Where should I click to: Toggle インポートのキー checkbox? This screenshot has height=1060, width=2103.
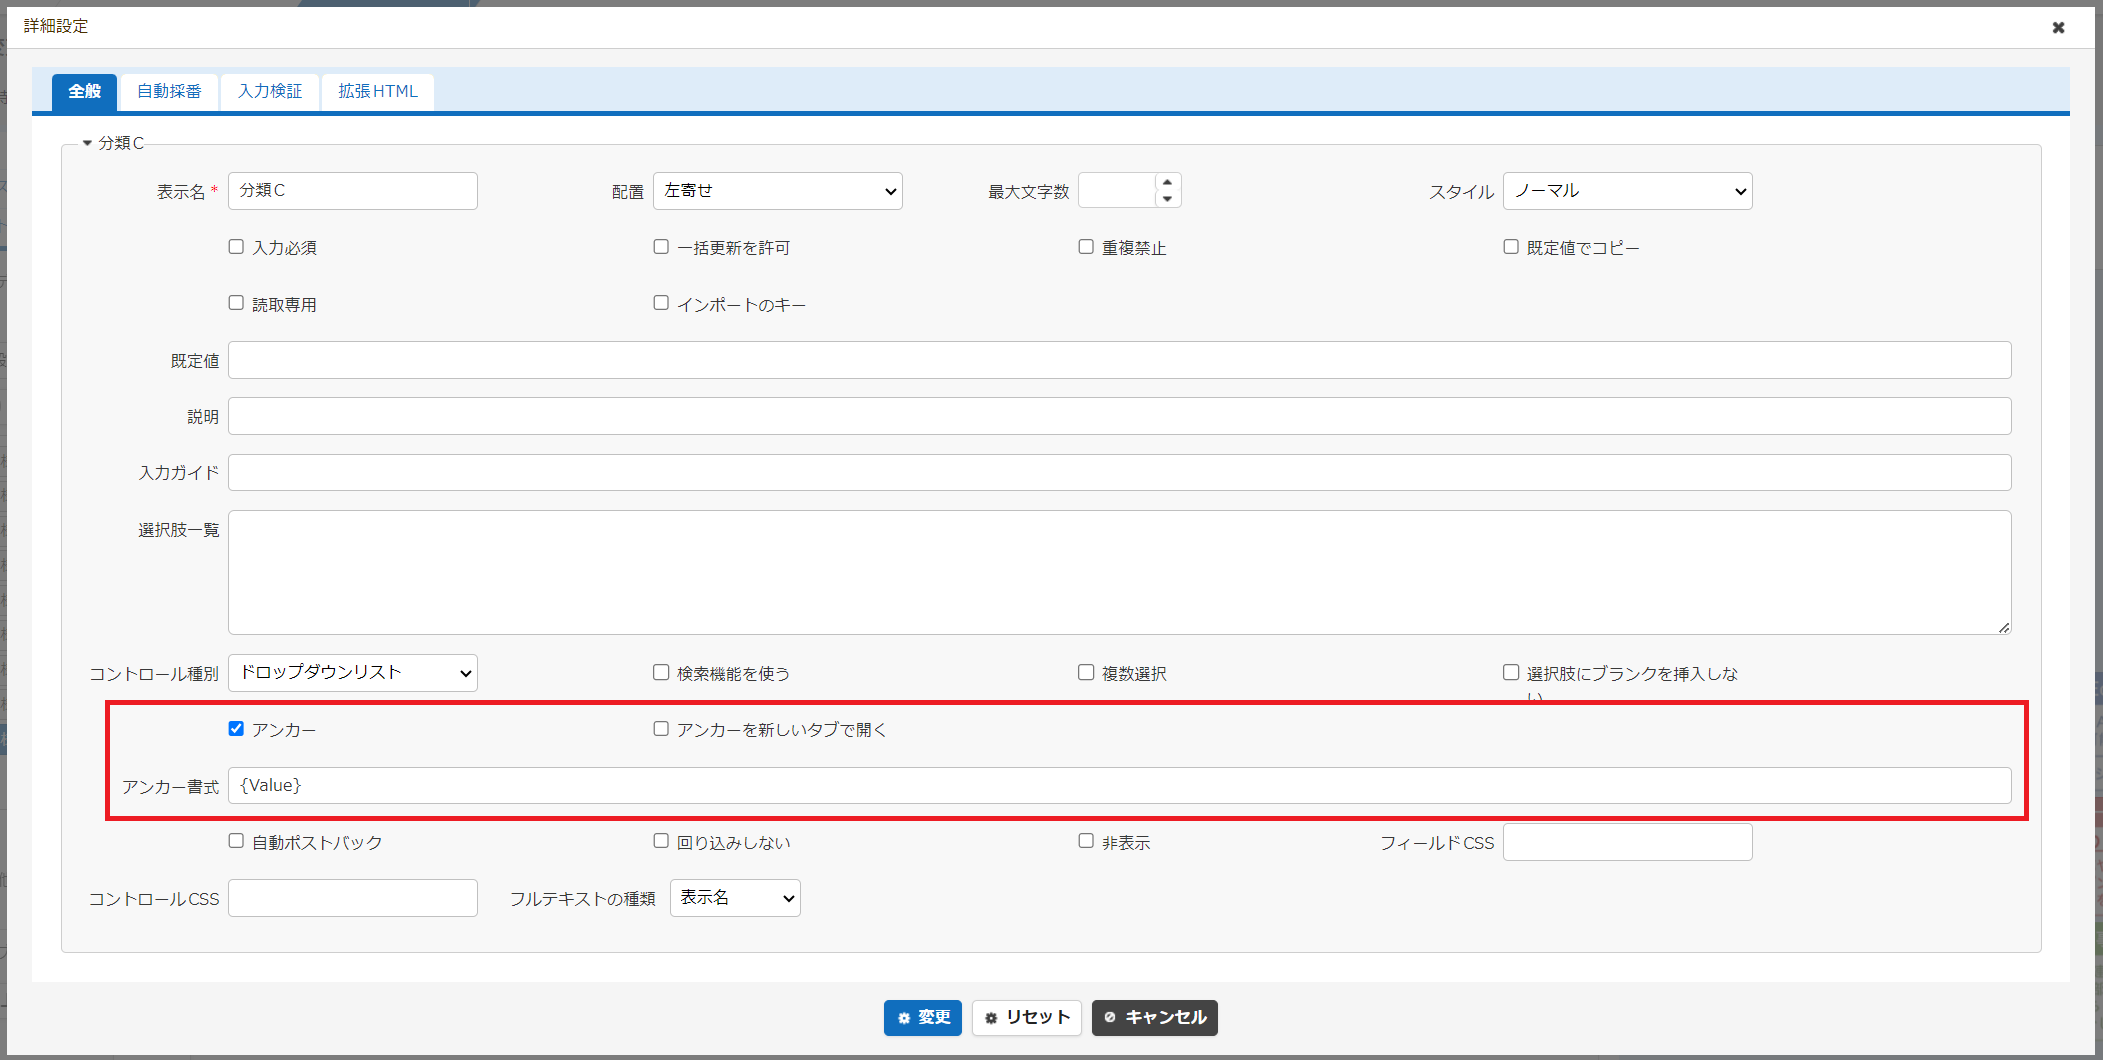[661, 302]
